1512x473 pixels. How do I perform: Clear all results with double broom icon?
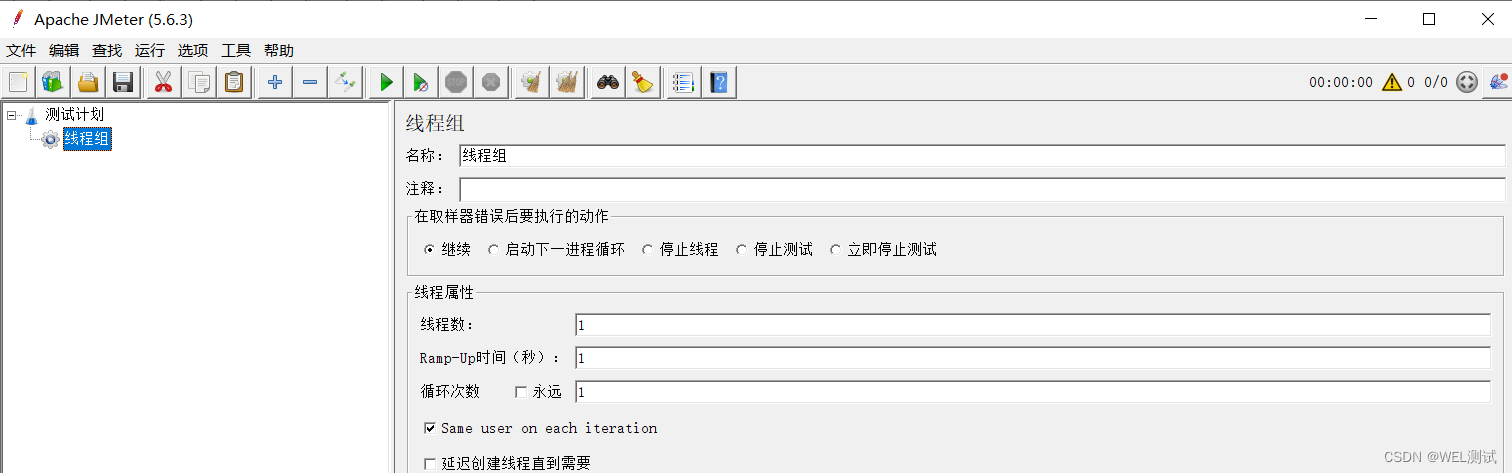[x=567, y=82]
